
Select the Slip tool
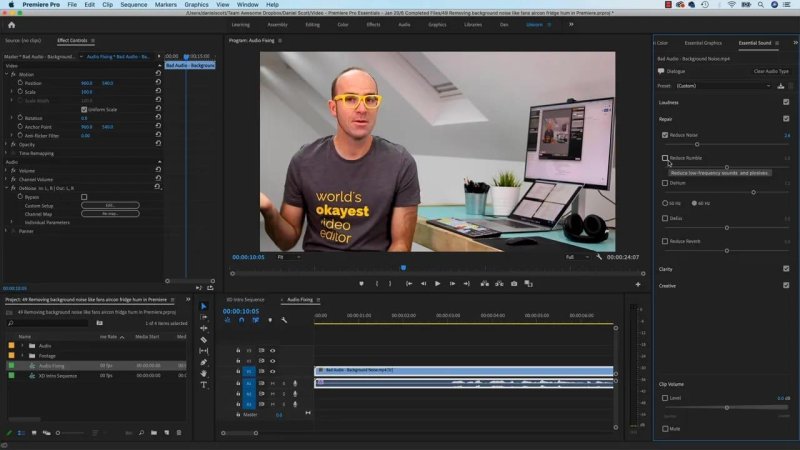(204, 351)
